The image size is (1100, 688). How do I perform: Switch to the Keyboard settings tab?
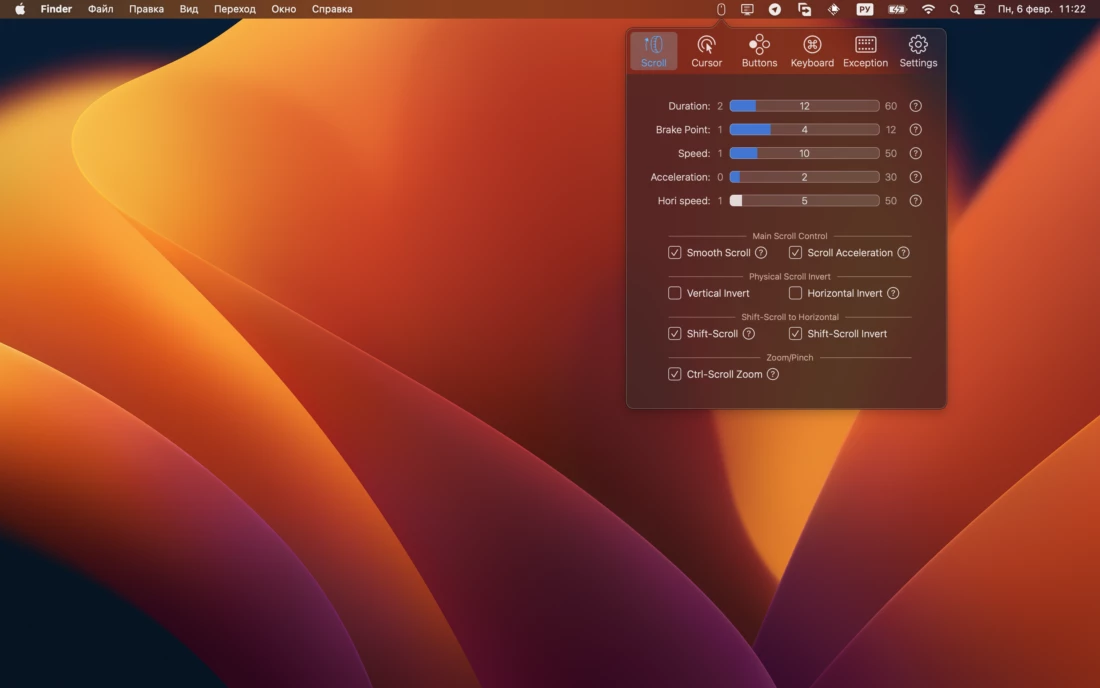click(x=812, y=51)
